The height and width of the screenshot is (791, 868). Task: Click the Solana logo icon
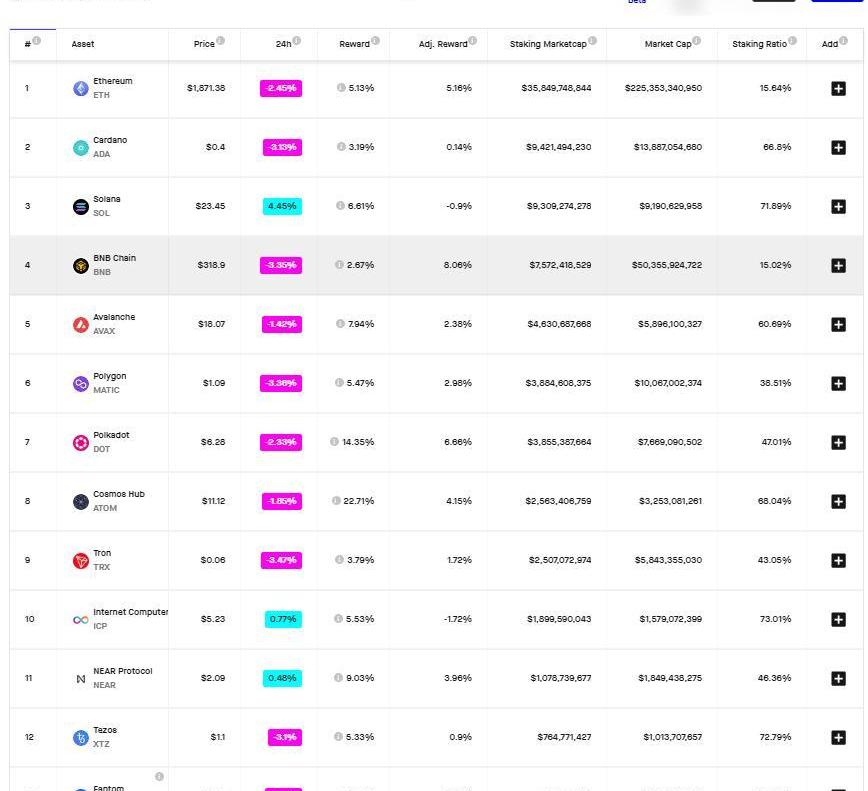pos(81,206)
